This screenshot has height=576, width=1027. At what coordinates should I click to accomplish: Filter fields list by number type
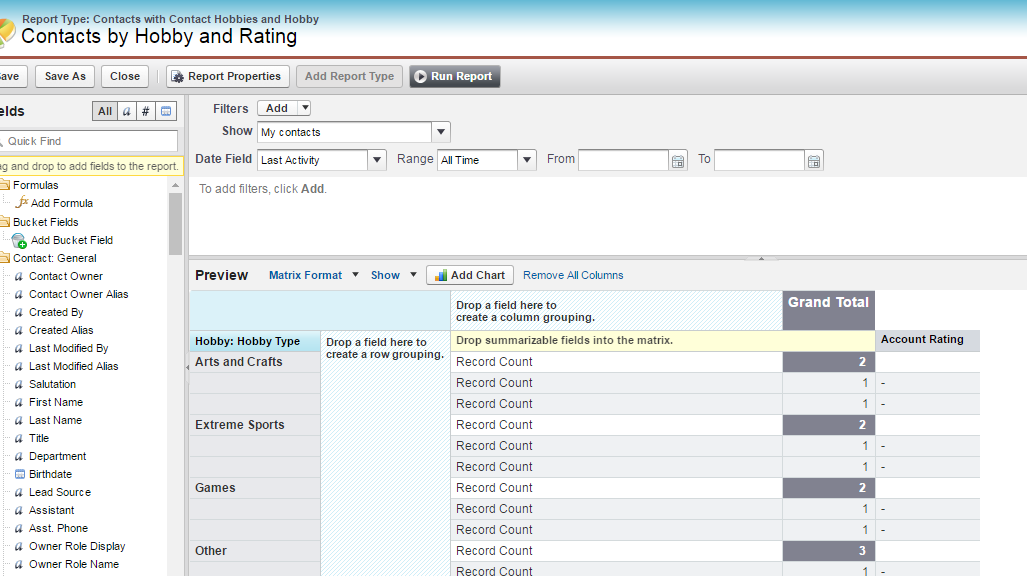[146, 111]
